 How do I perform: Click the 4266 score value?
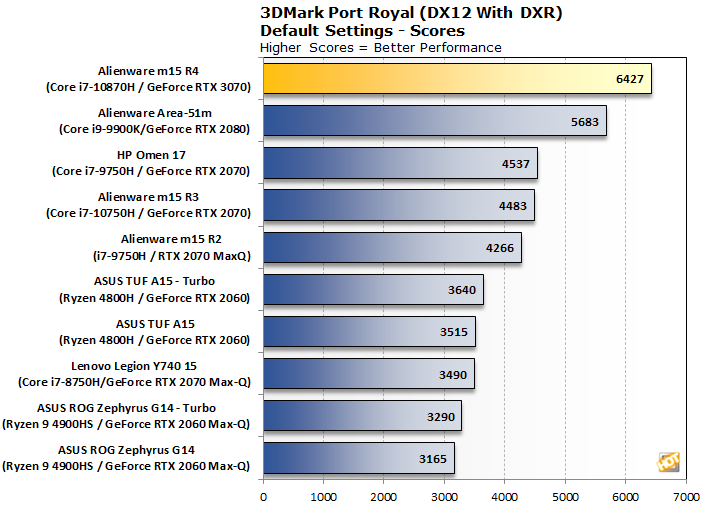click(499, 248)
